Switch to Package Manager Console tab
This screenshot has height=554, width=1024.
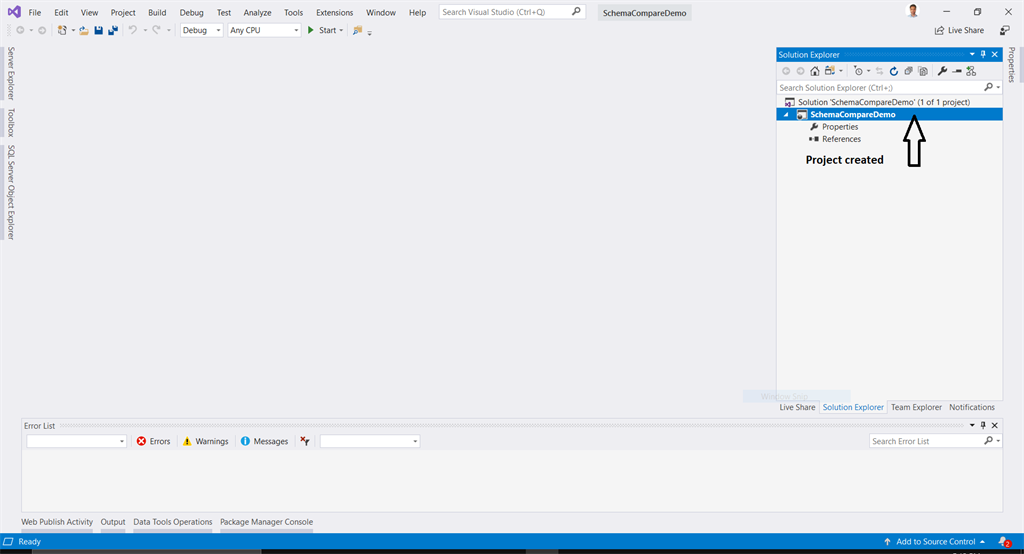pyautogui.click(x=266, y=522)
